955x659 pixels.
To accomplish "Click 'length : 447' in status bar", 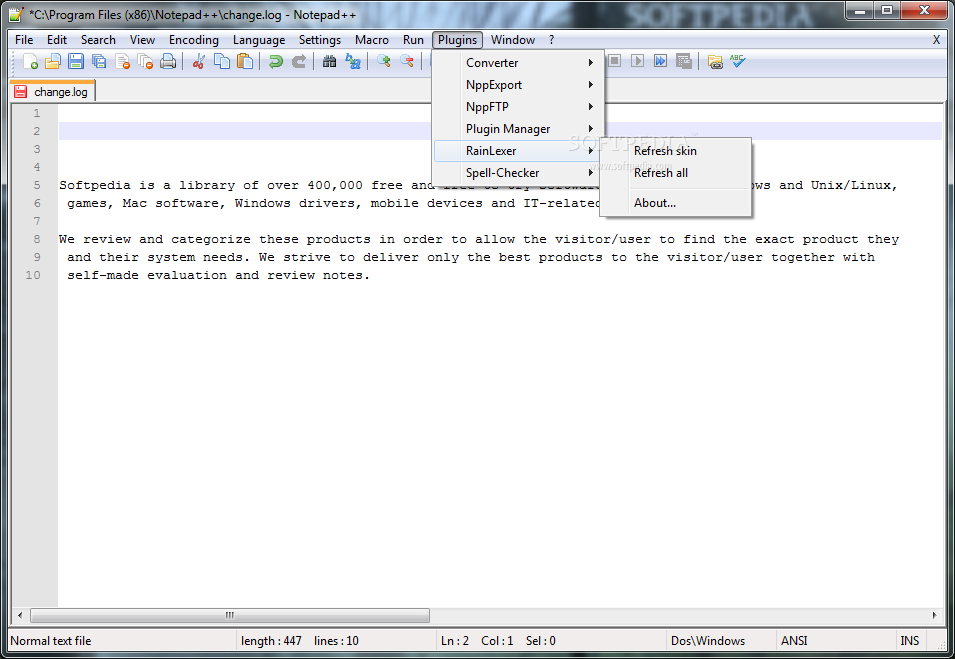I will pyautogui.click(x=271, y=641).
